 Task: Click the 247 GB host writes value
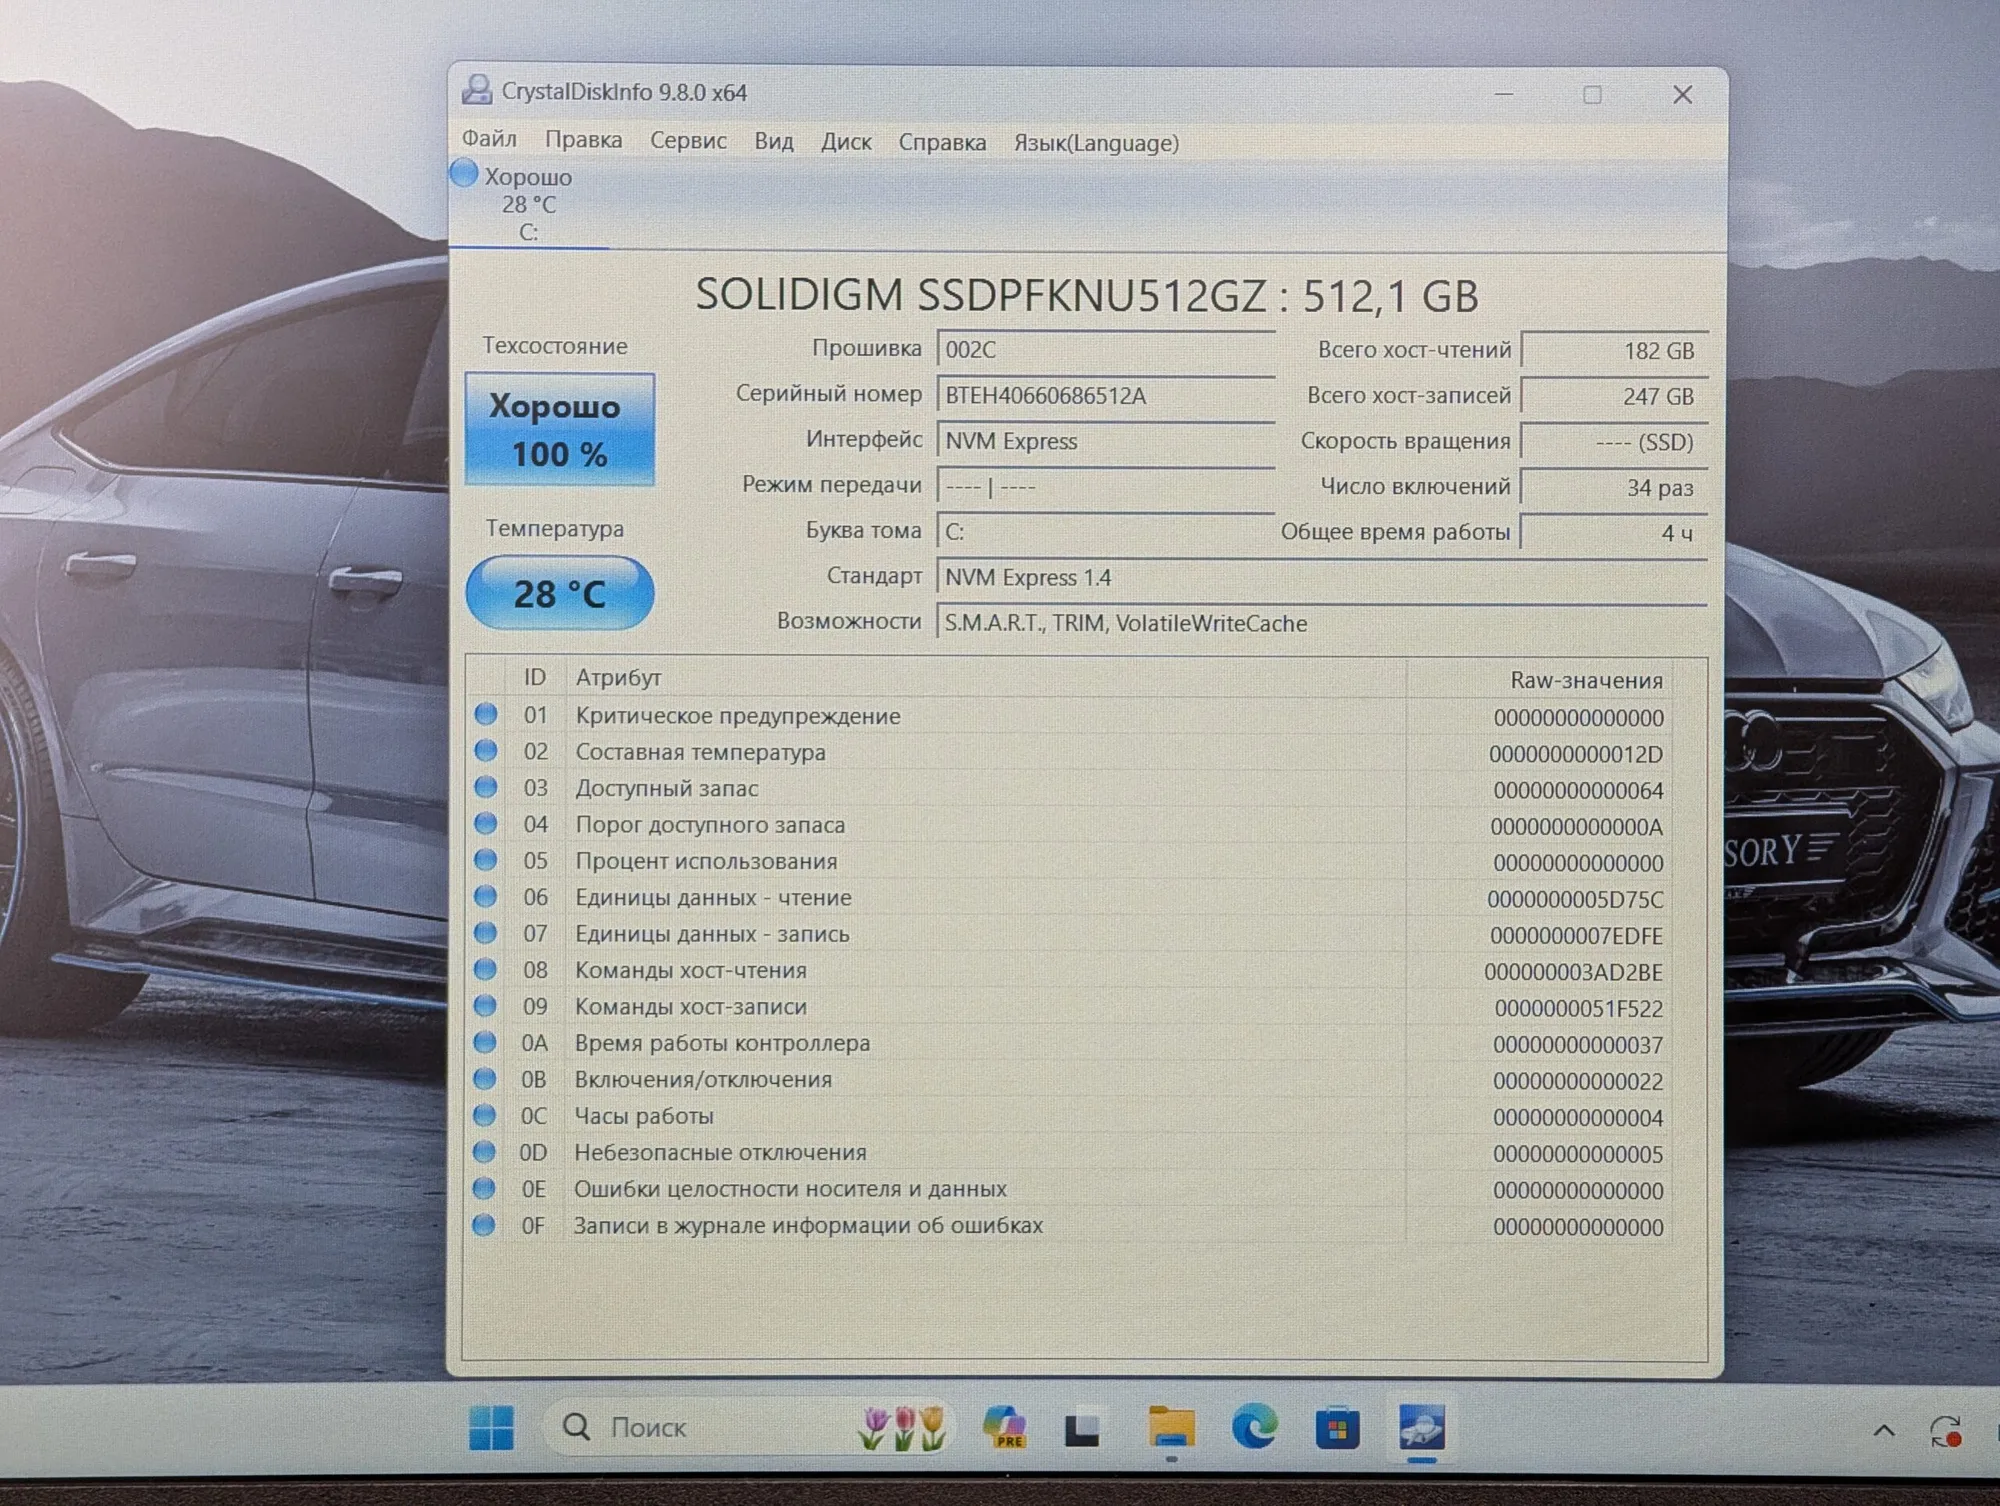tap(1614, 397)
